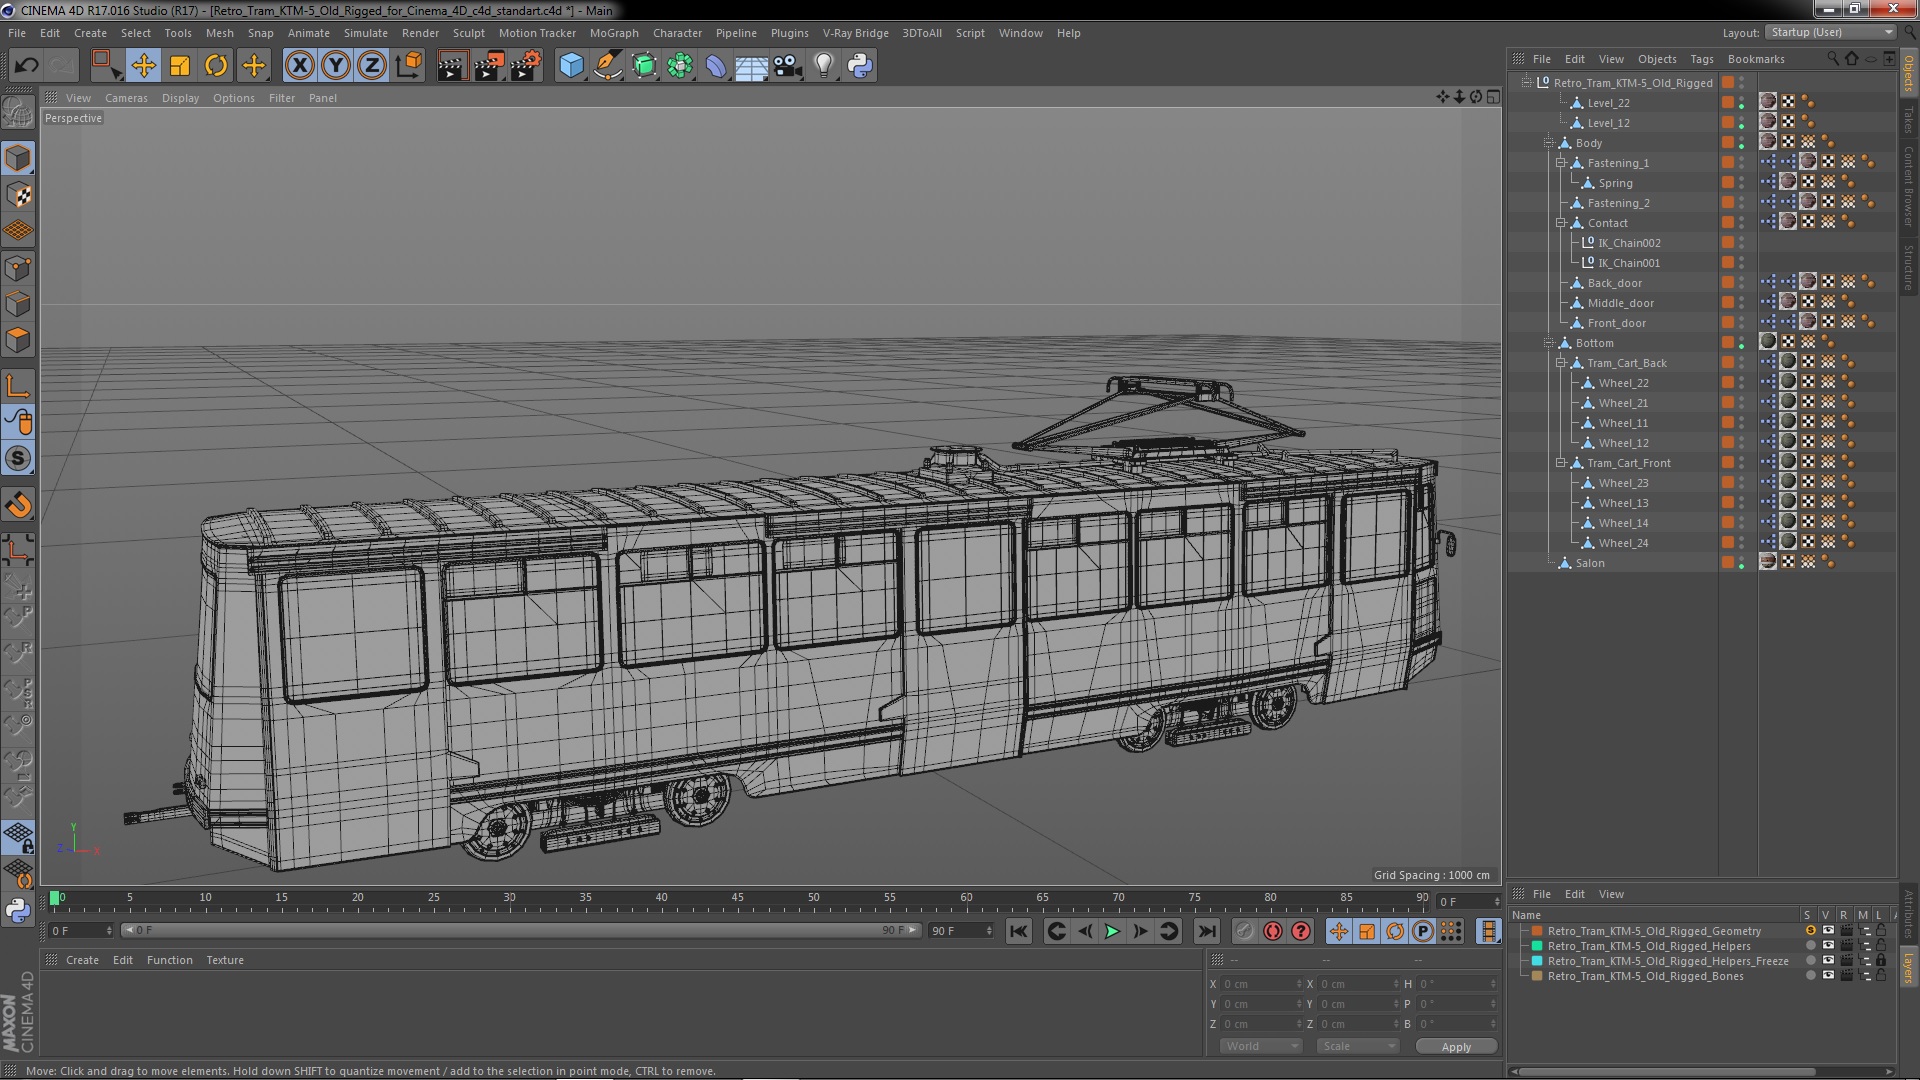1920x1080 pixels.
Task: Go to the start of animation
Action: click(x=1018, y=931)
